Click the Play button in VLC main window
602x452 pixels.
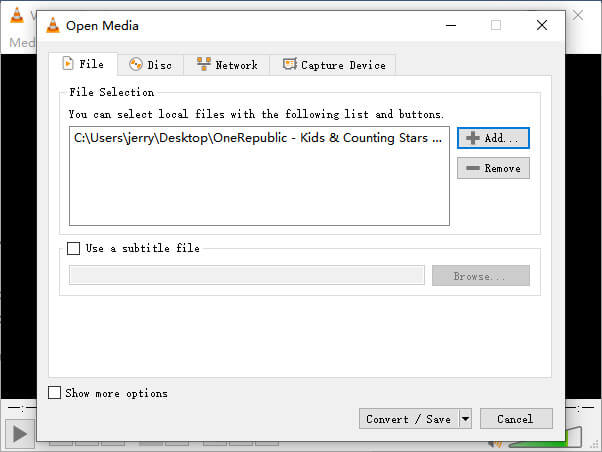(20, 434)
